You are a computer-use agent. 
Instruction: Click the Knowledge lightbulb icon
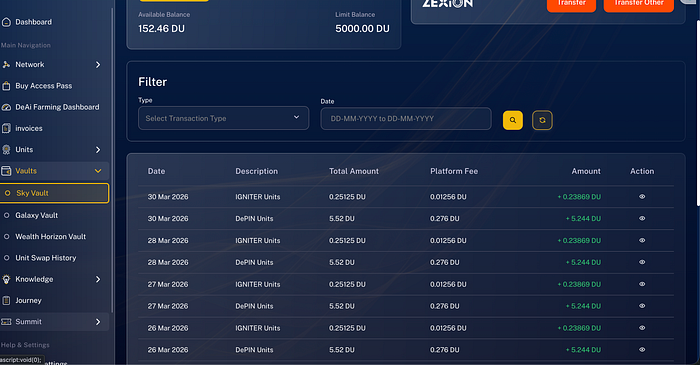[6, 279]
